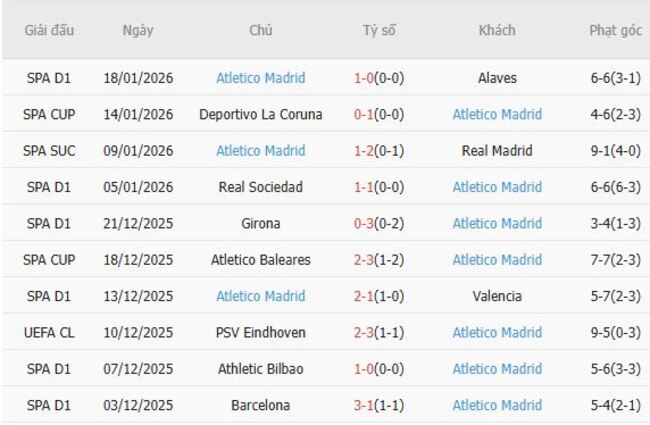Image resolution: width=650 pixels, height=425 pixels.
Task: Open the Real Sociedad team link
Action: click(261, 187)
